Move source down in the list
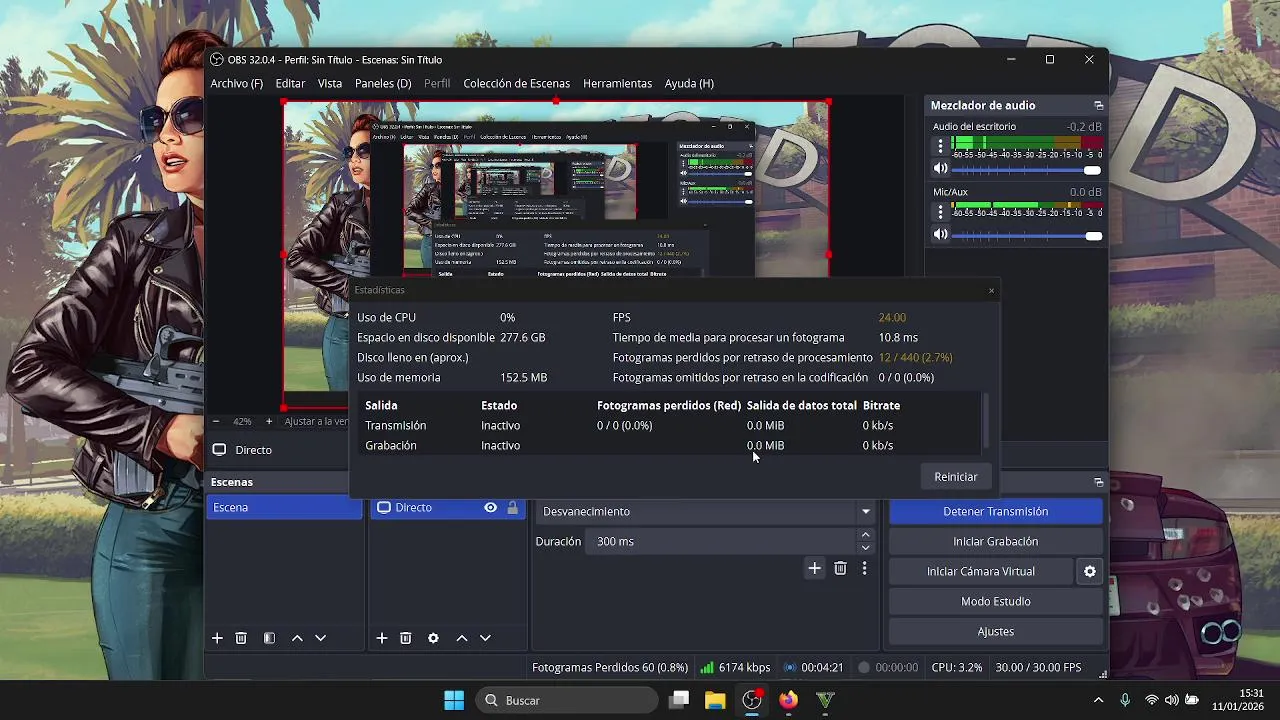 [485, 638]
